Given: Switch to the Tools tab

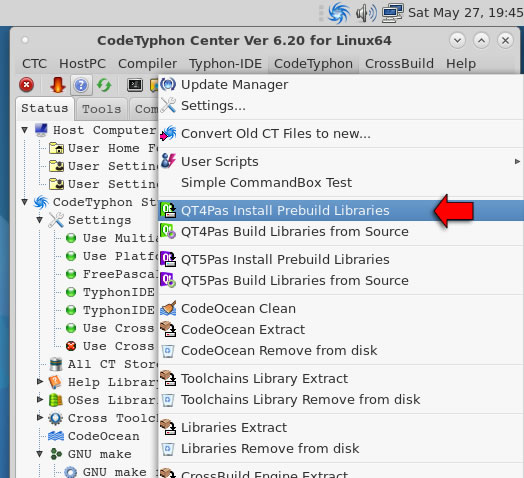Looking at the screenshot, I should (x=102, y=109).
